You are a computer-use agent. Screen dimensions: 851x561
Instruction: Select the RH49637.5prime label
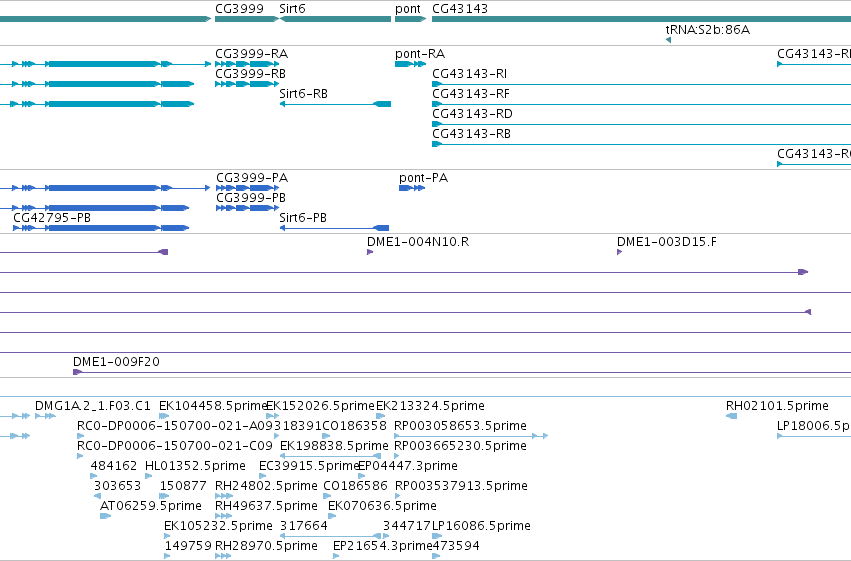pyautogui.click(x=266, y=506)
